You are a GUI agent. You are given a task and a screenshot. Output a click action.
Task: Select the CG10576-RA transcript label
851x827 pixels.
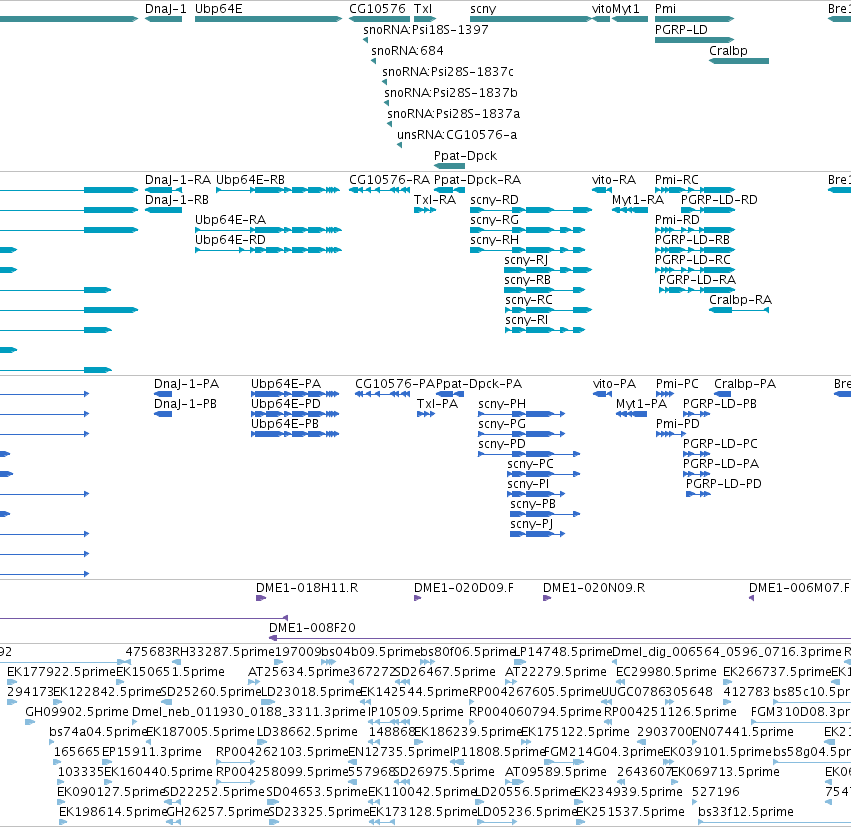[x=389, y=180]
